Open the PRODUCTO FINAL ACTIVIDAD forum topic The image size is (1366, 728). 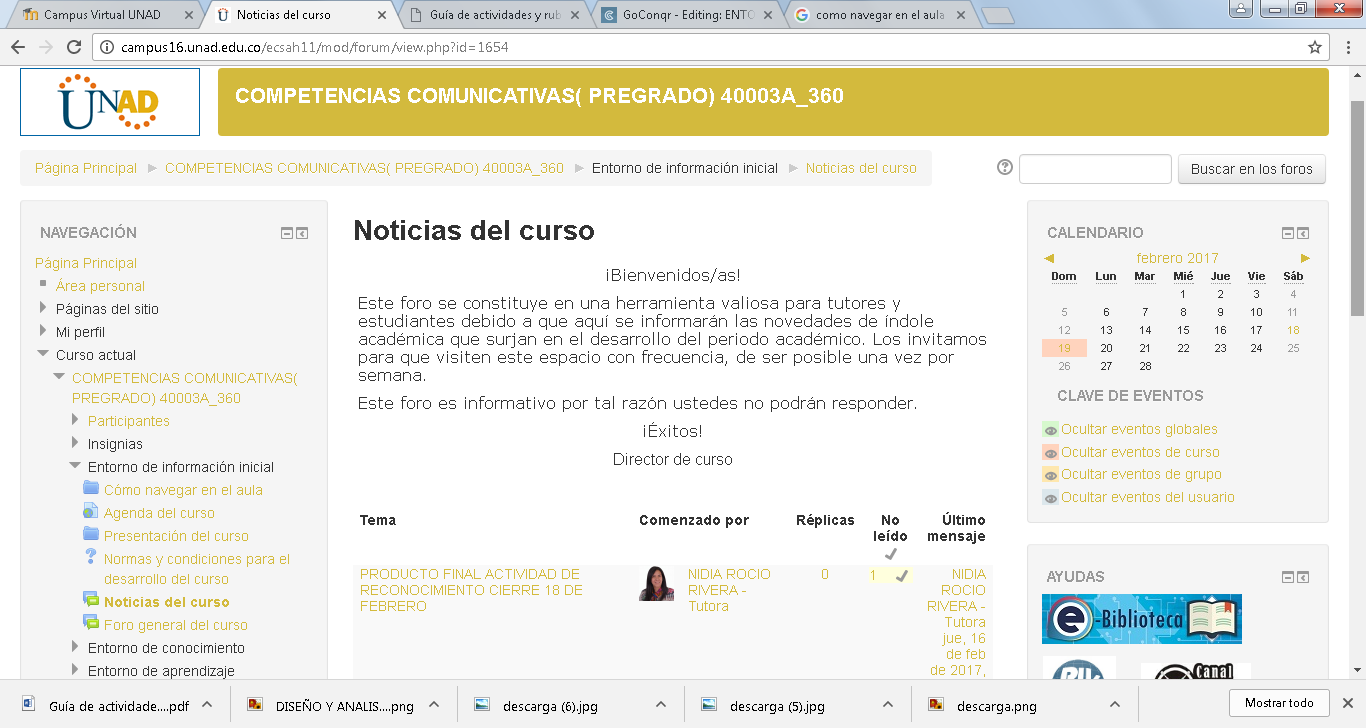[x=471, y=590]
